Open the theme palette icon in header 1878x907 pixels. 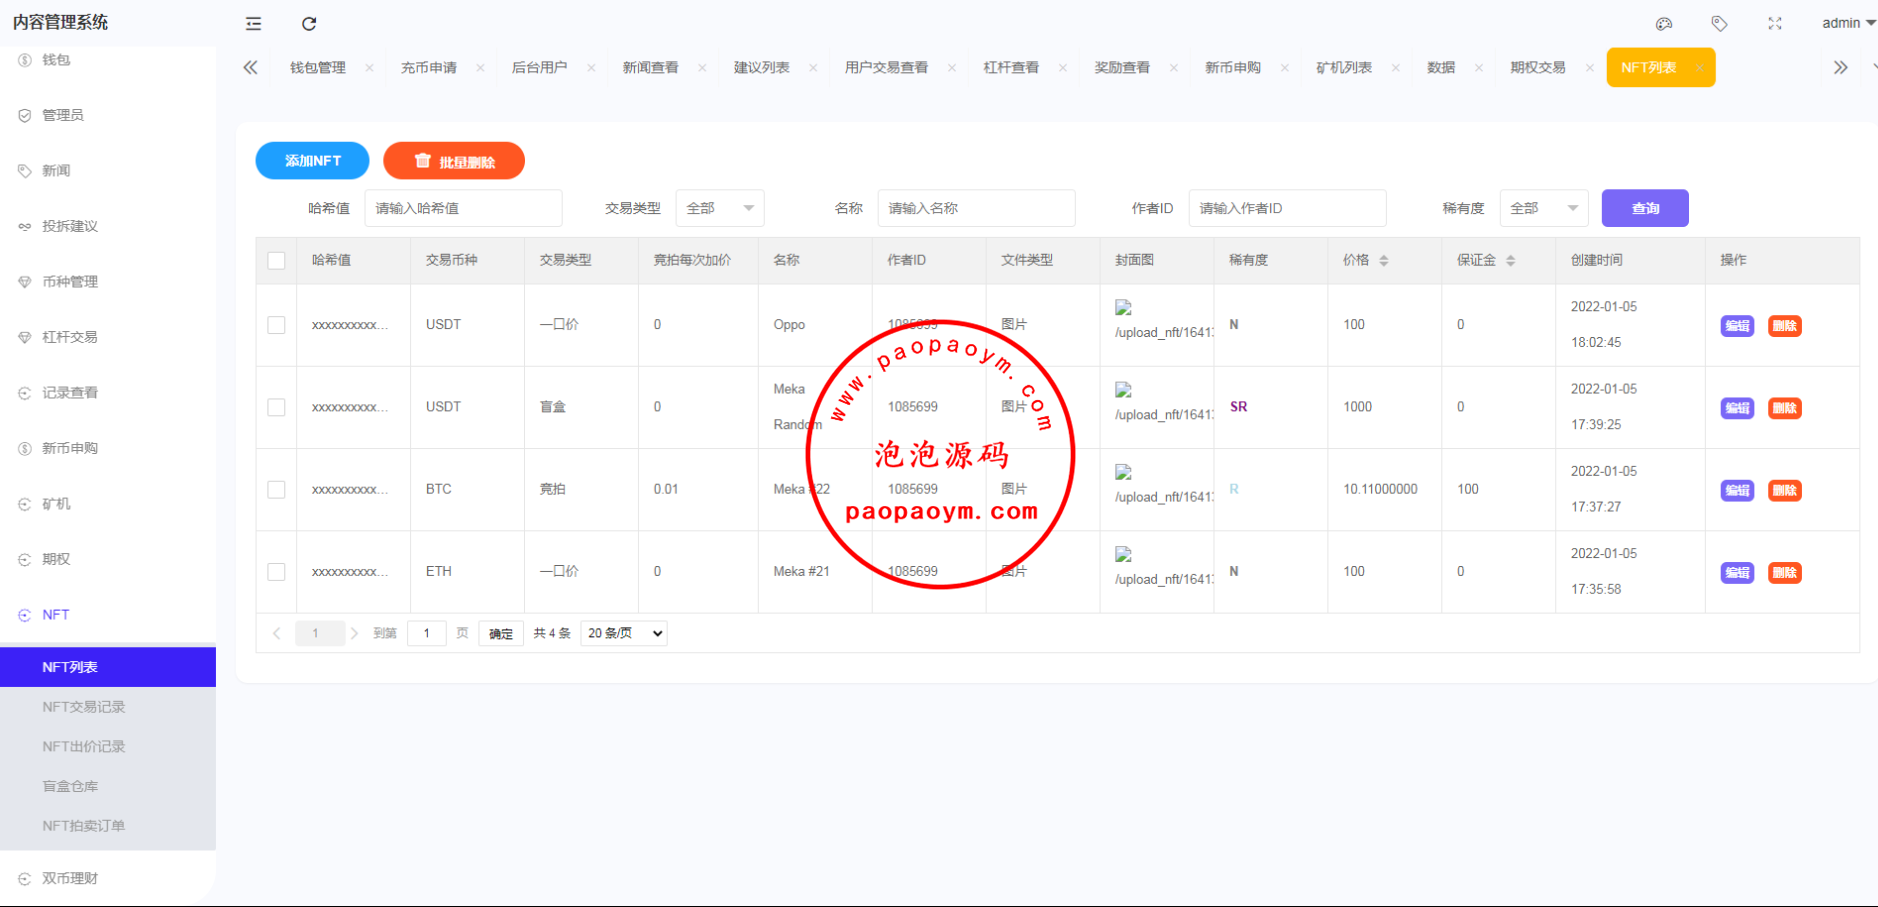coord(1664,24)
